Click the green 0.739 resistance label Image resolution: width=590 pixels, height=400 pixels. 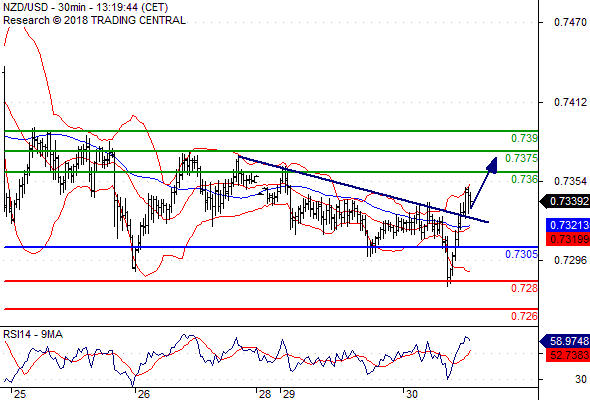click(524, 138)
